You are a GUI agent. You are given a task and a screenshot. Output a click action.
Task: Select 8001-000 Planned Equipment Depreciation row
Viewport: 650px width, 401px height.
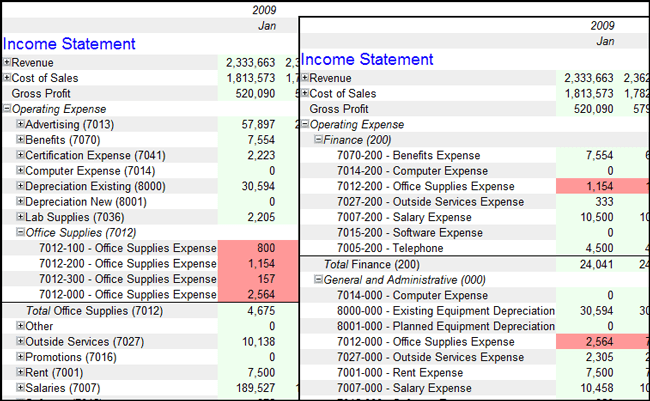tap(446, 326)
